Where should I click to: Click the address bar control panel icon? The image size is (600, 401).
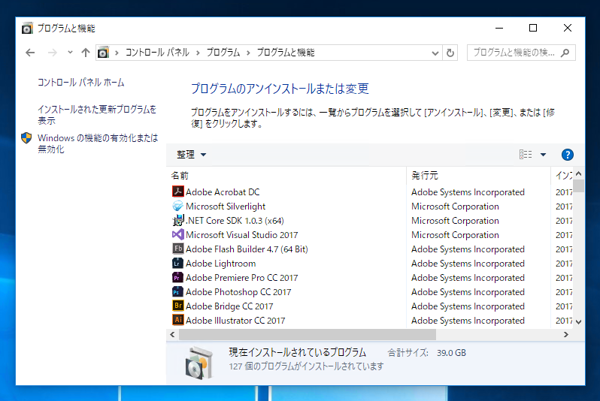103,52
